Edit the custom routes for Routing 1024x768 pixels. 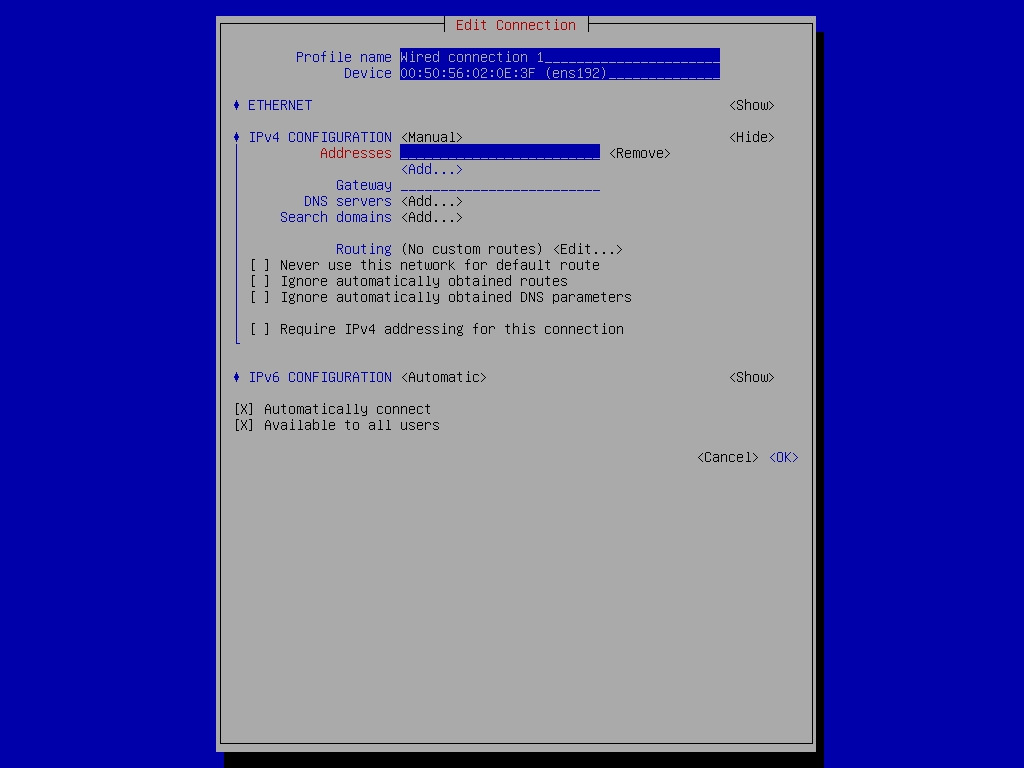click(x=587, y=249)
